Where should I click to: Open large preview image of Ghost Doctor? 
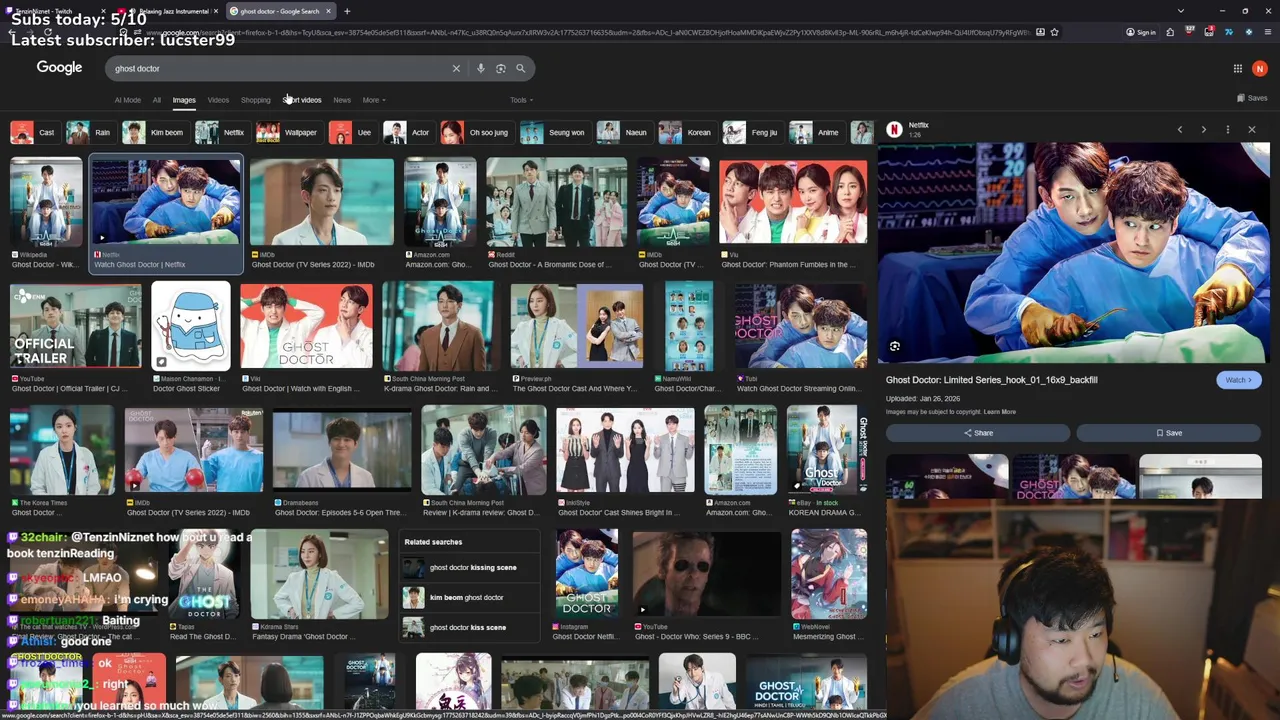coord(1073,253)
